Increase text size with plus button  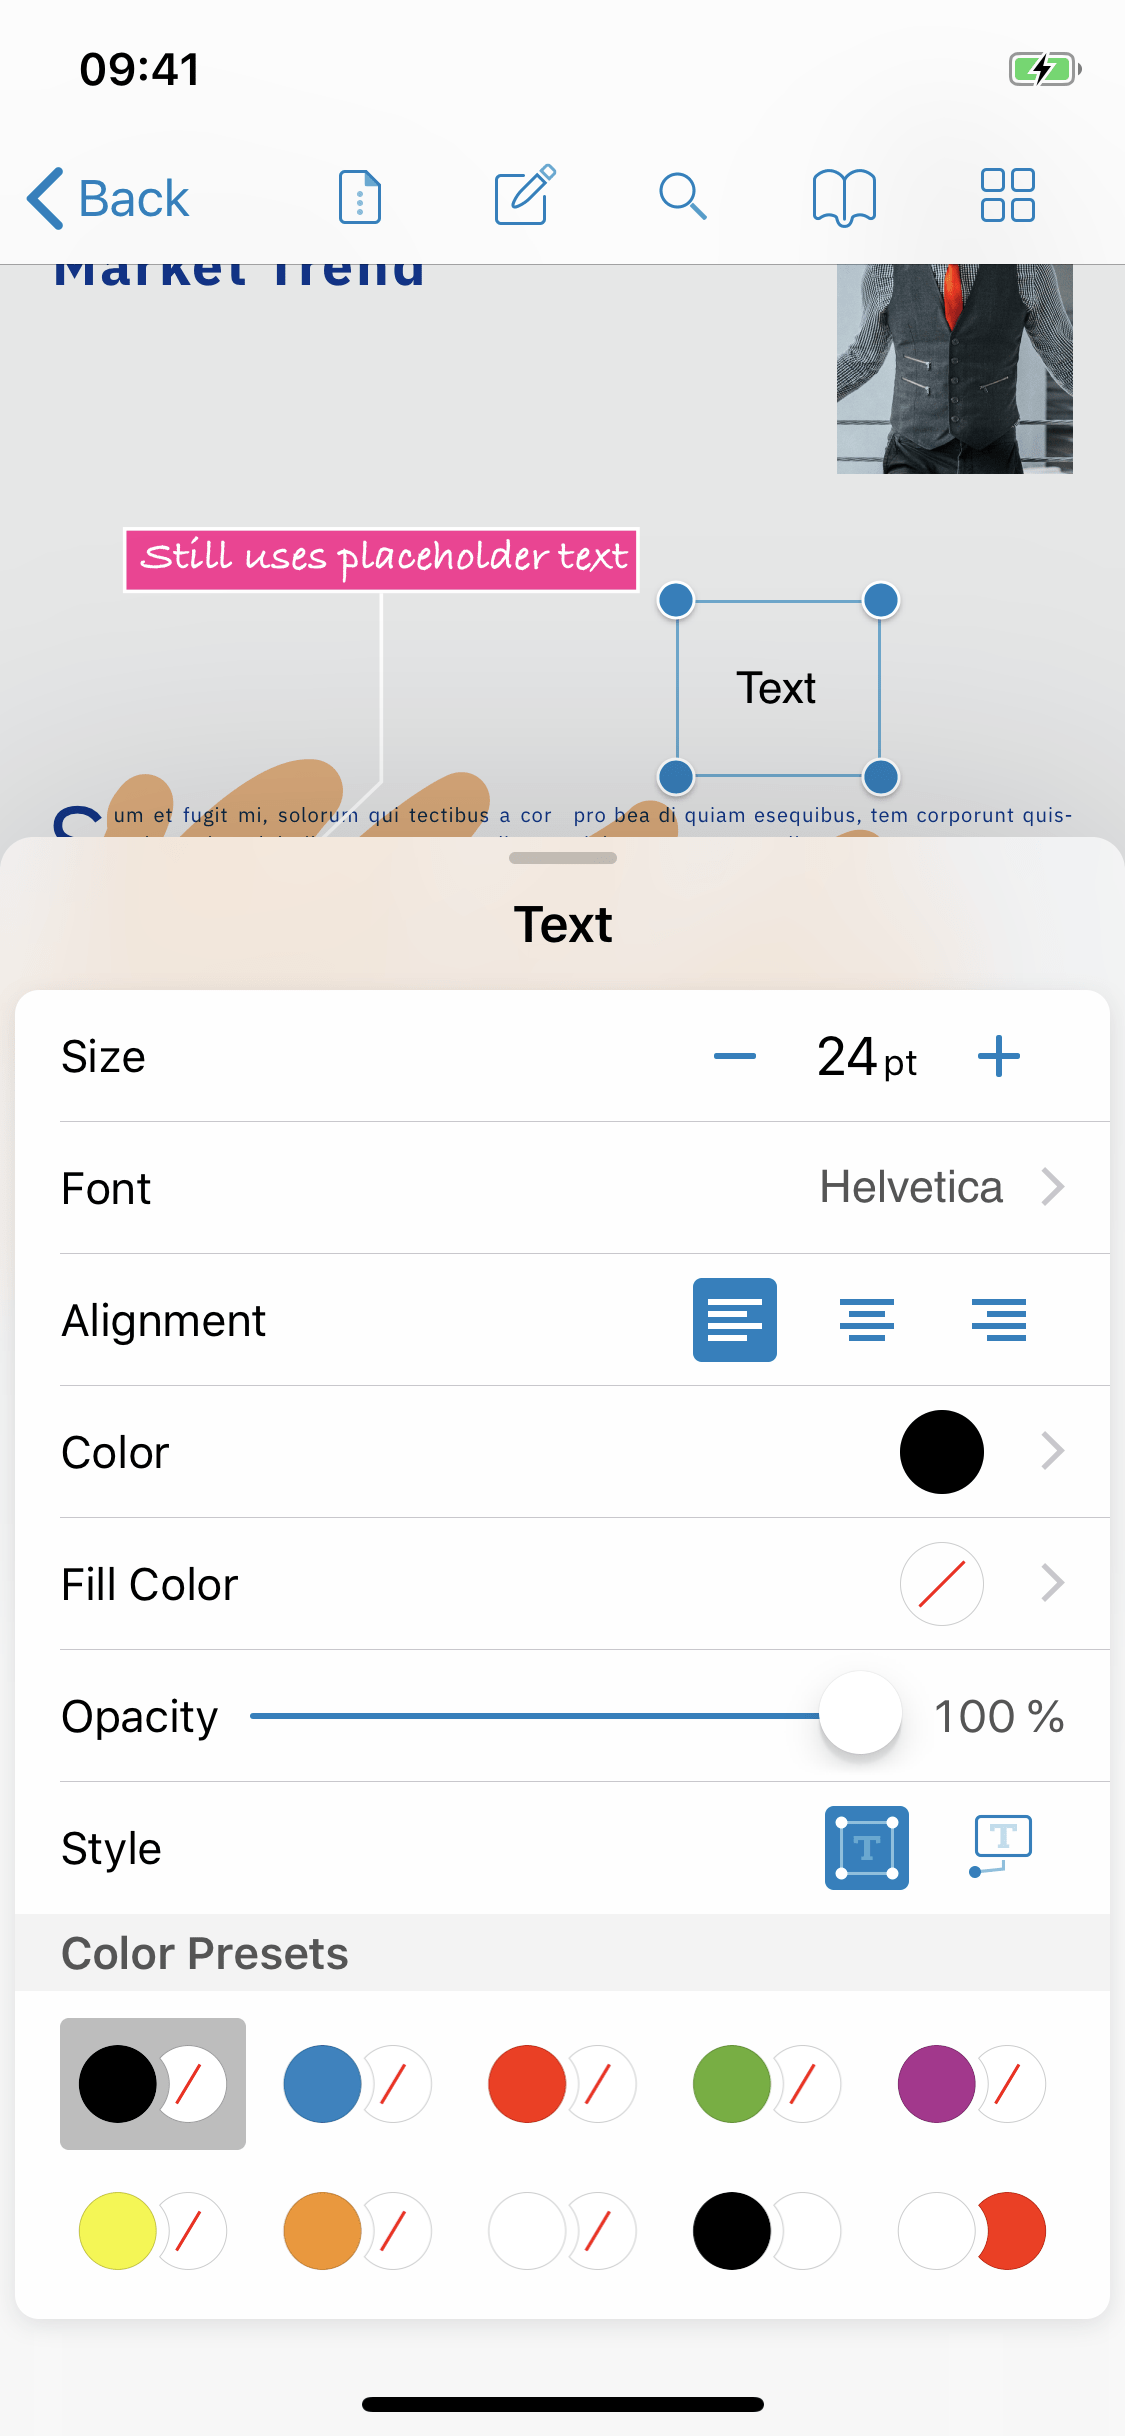pyautogui.click(x=998, y=1057)
